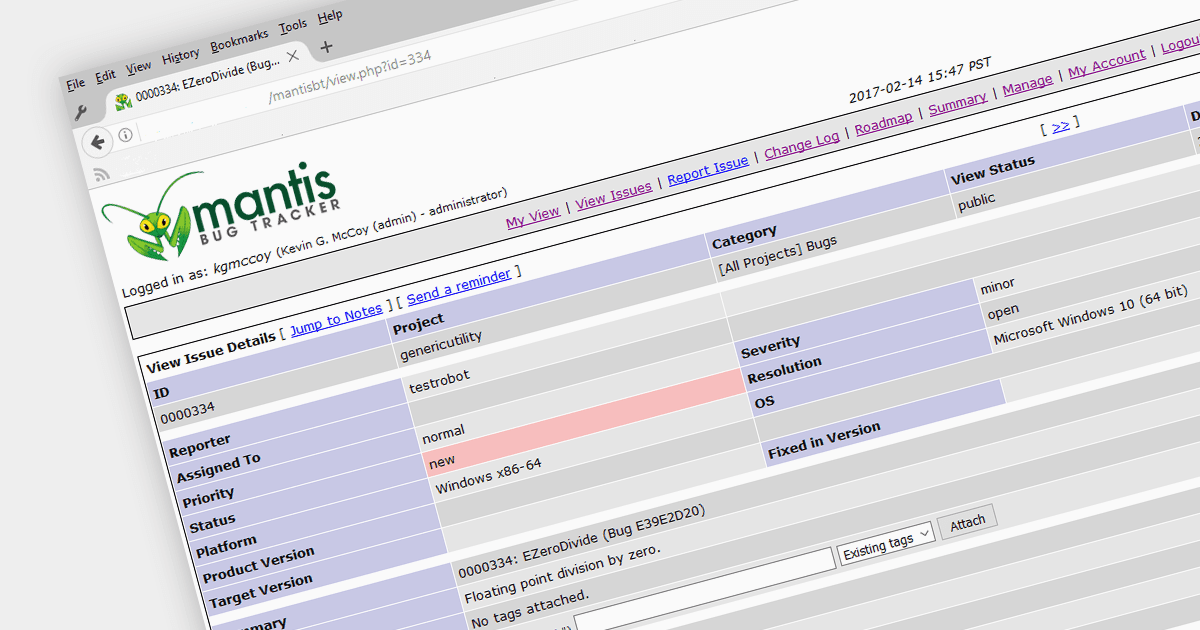Open the View menu
The height and width of the screenshot is (630, 1200).
coord(139,68)
